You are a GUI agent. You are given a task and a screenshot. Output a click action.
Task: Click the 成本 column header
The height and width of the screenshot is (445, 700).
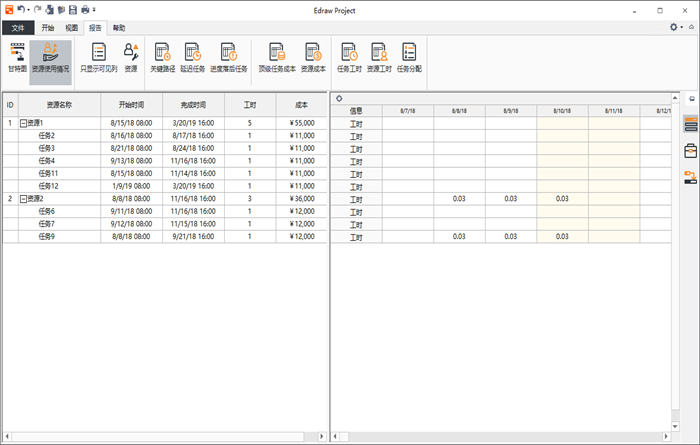(x=301, y=104)
